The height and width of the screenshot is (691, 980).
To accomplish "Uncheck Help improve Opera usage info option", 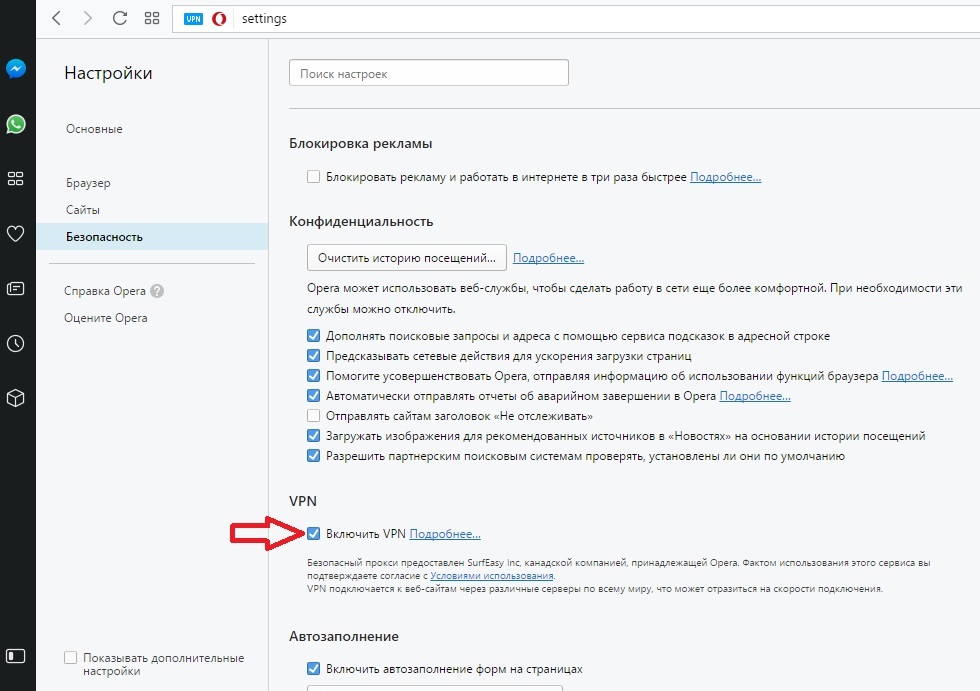I will pos(314,375).
